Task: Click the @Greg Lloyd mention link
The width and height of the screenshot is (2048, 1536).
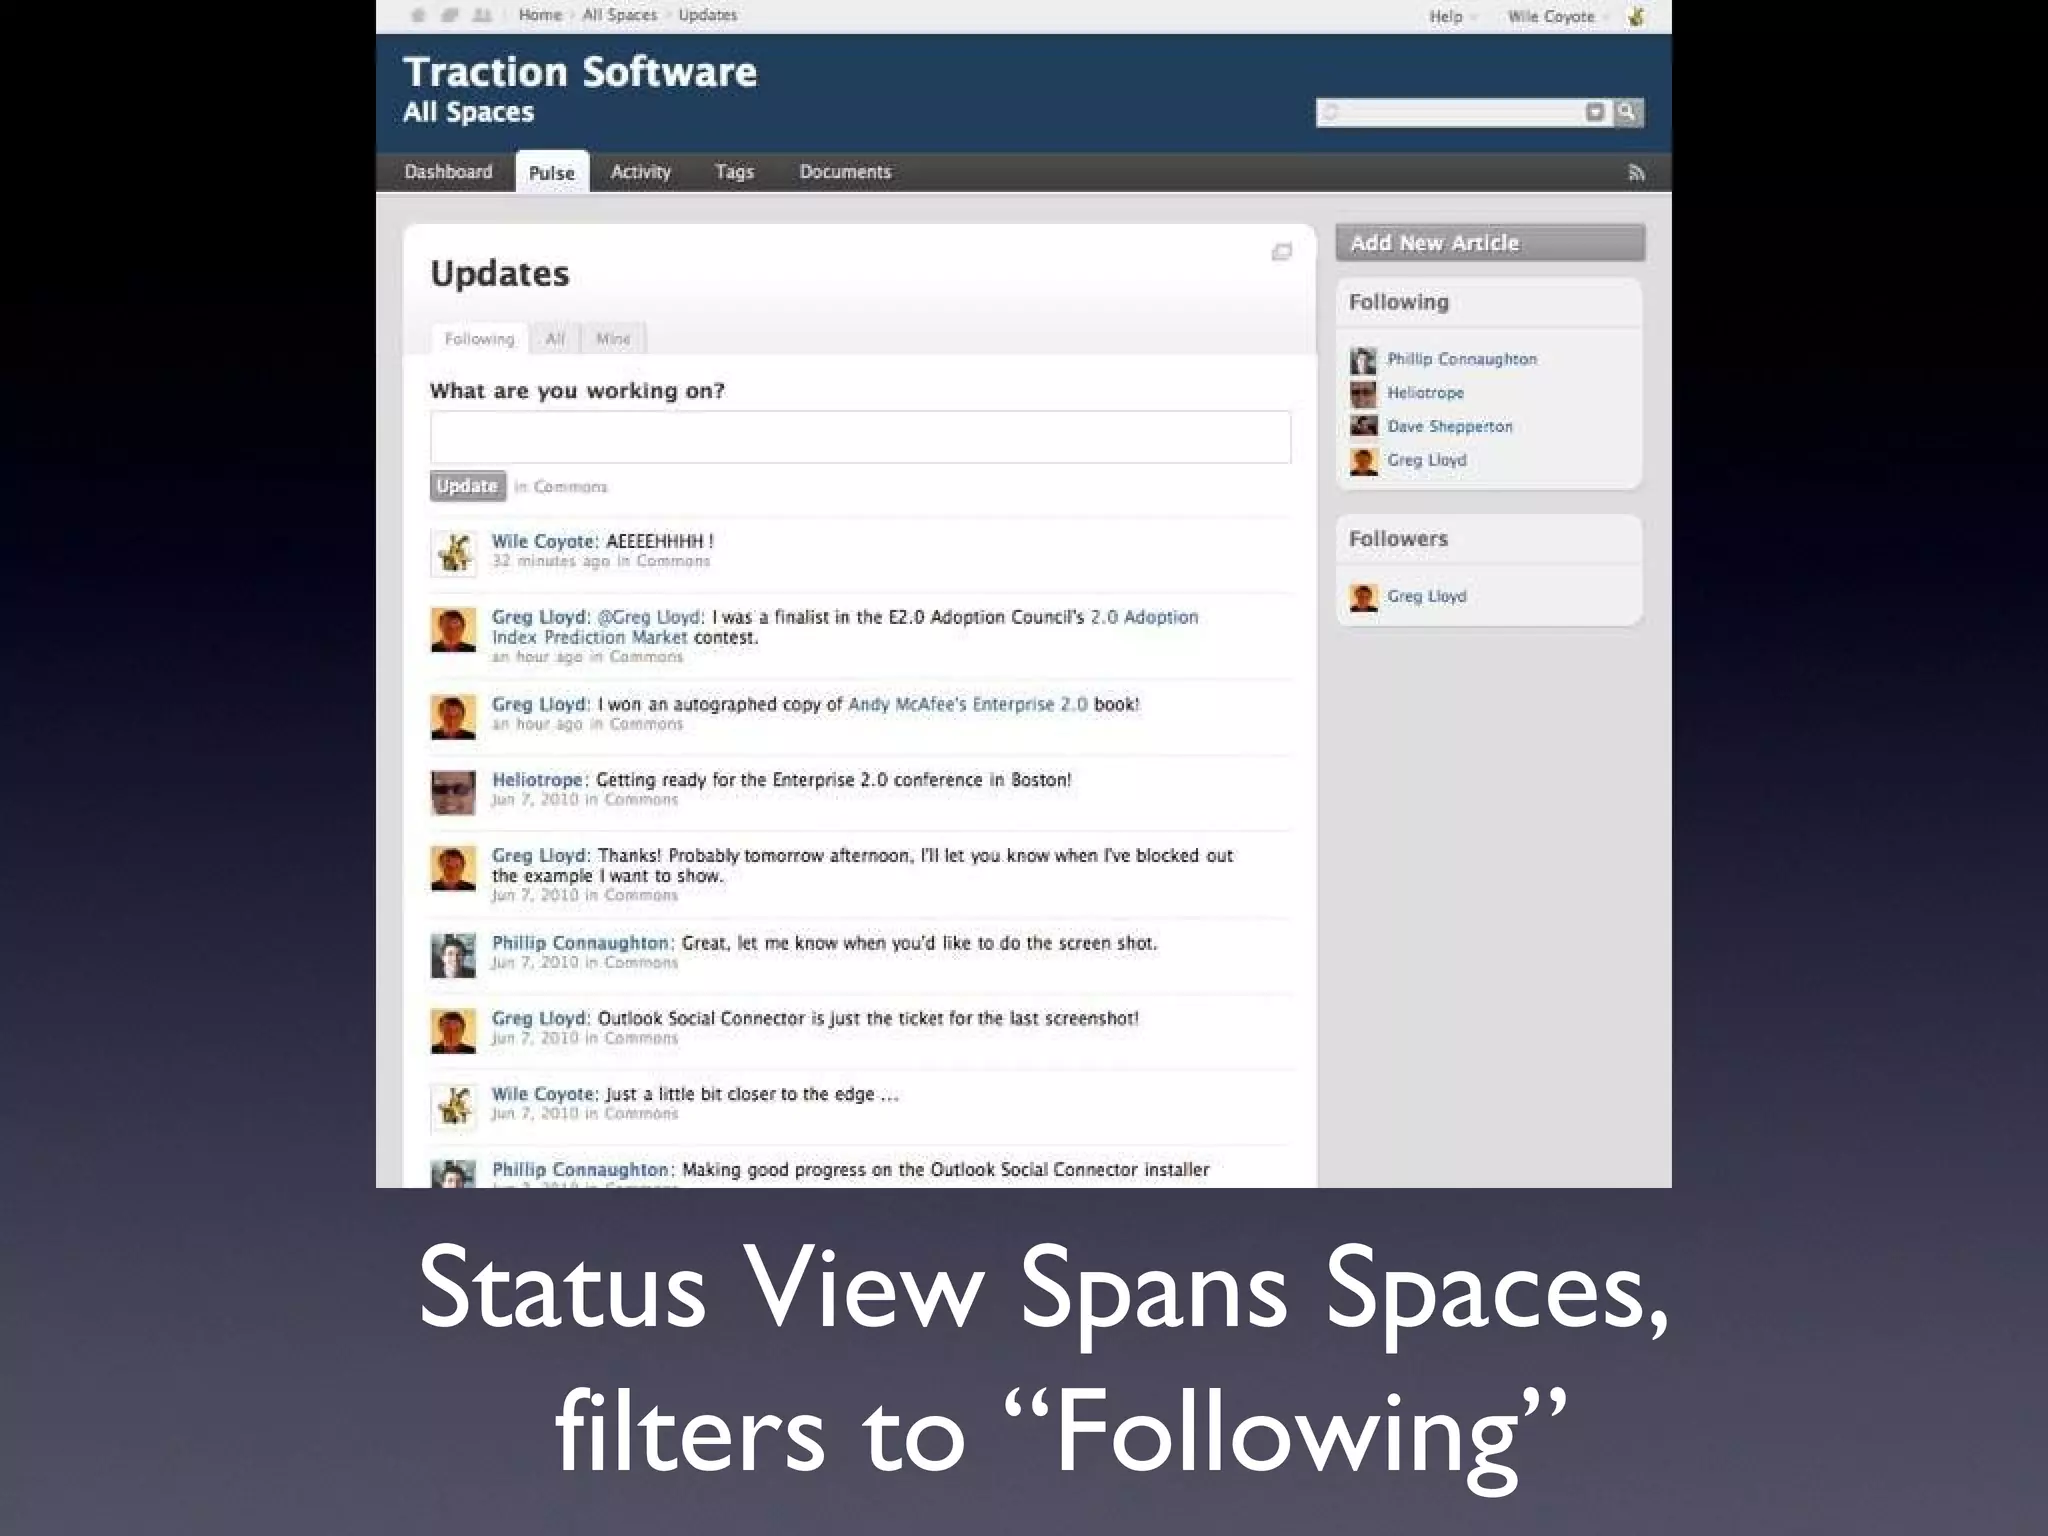Action: click(x=650, y=617)
